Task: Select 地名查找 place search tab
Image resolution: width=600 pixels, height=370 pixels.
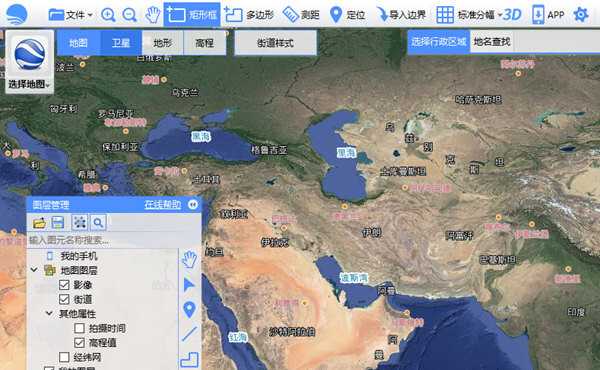Action: click(x=492, y=41)
